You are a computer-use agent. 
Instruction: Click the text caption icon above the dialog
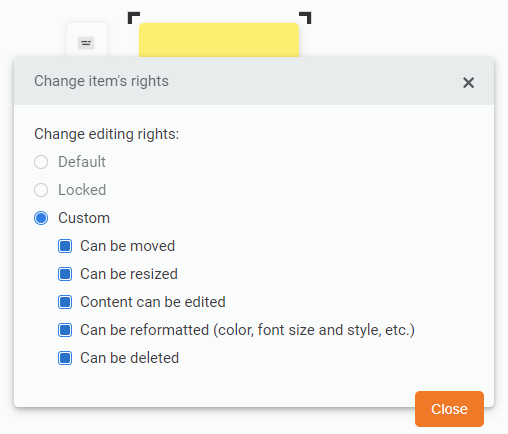point(86,43)
